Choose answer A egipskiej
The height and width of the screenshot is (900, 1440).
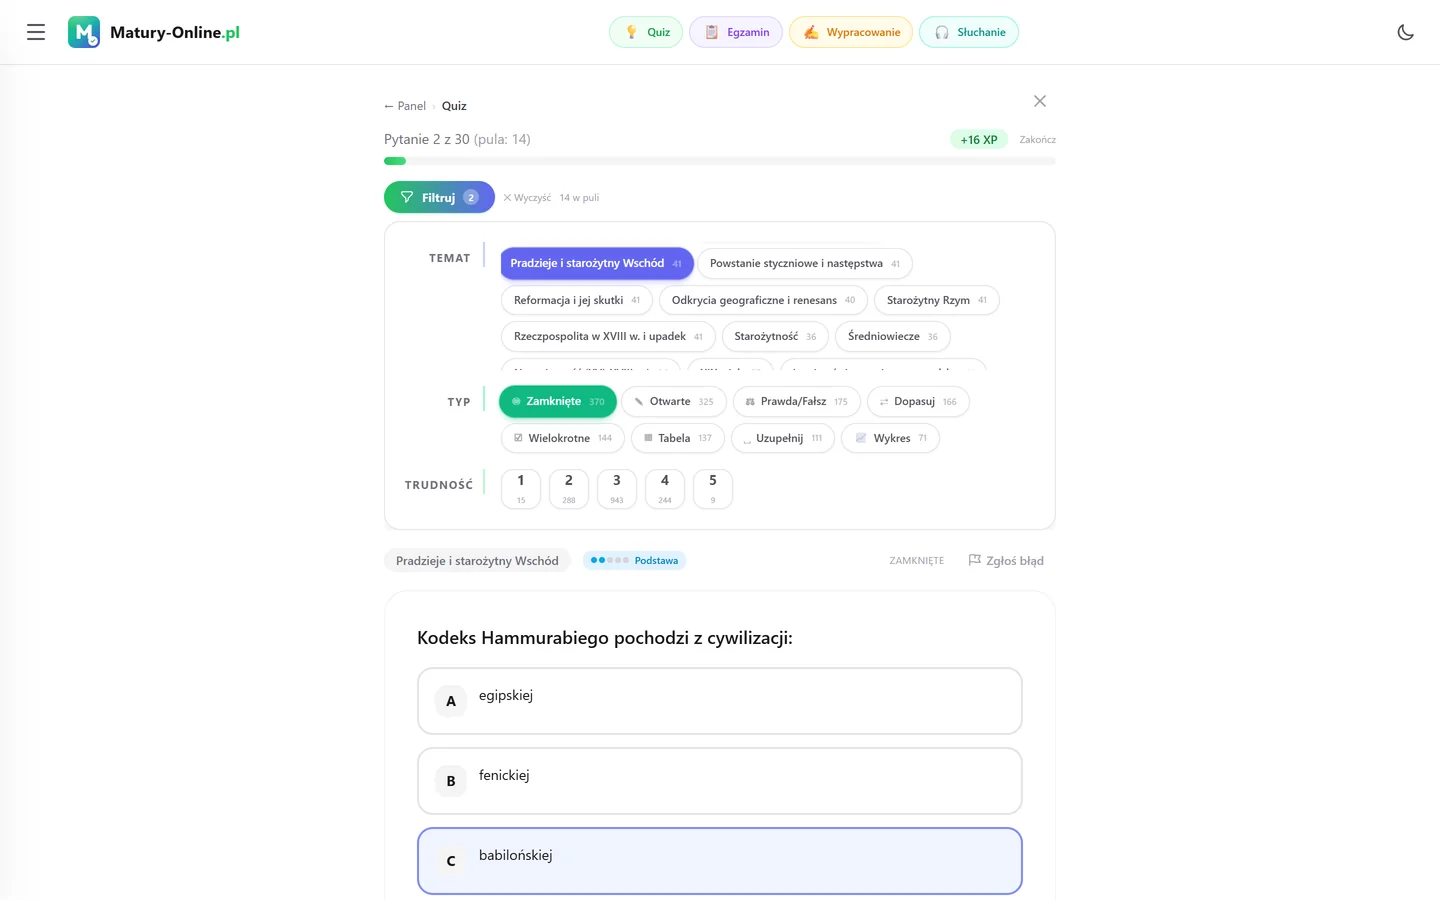(720, 701)
